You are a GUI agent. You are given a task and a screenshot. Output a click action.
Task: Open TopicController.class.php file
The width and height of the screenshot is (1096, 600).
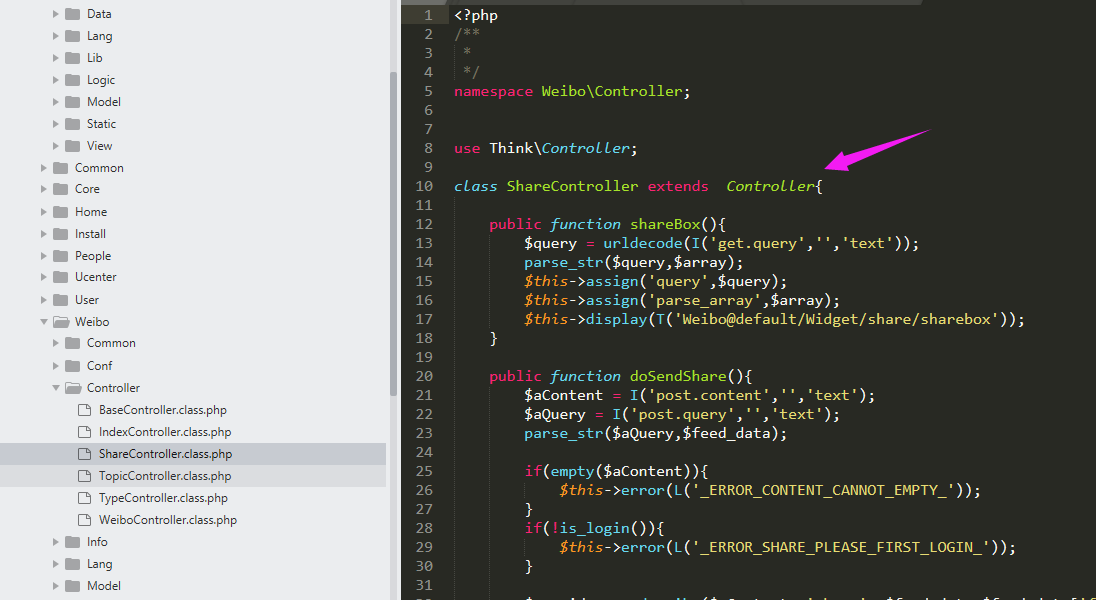point(165,476)
